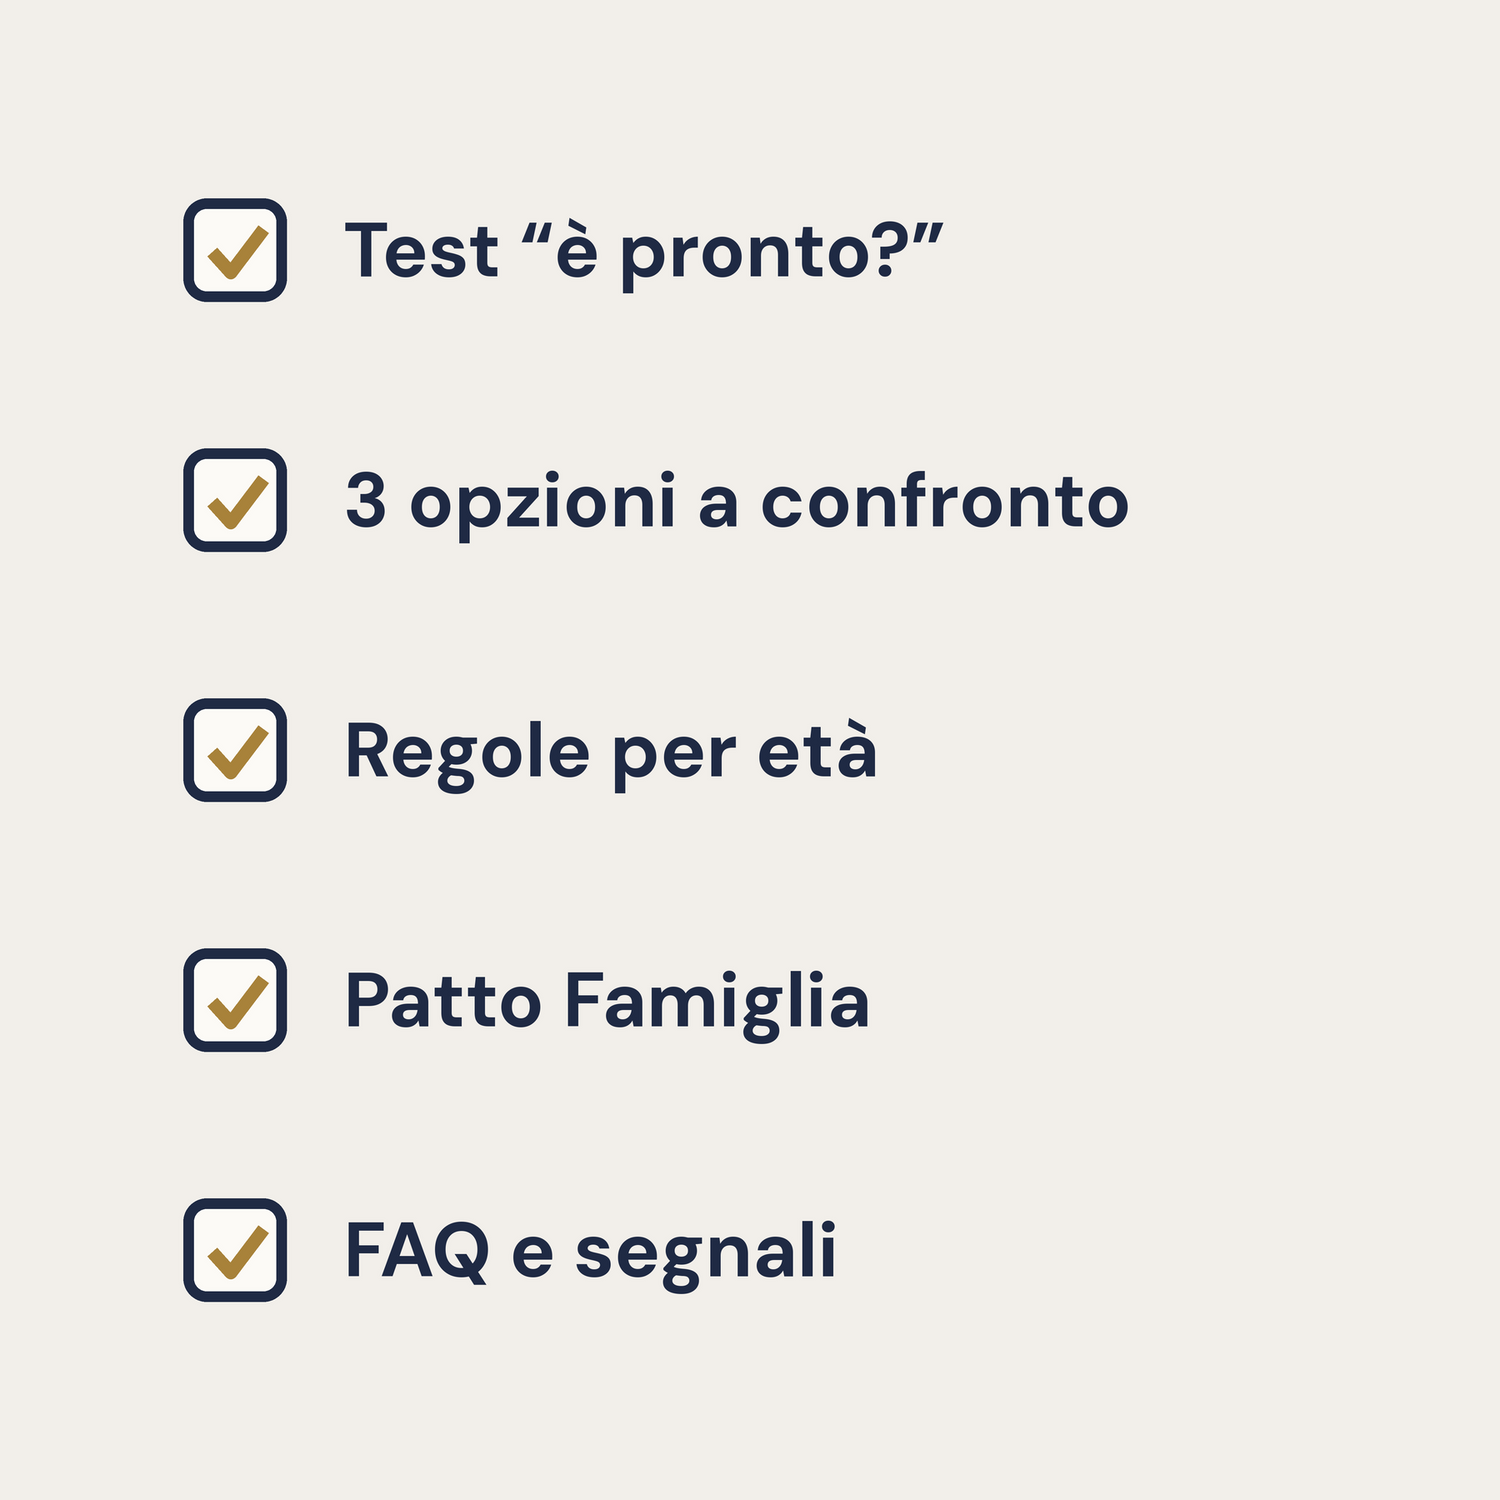Open the "Regole per età" item label
Viewport: 1500px width, 1500px height.
[x=611, y=752]
